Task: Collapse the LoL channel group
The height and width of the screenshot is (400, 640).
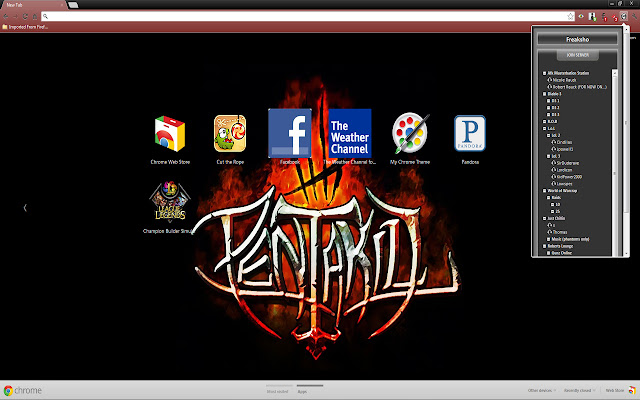Action: pos(544,128)
